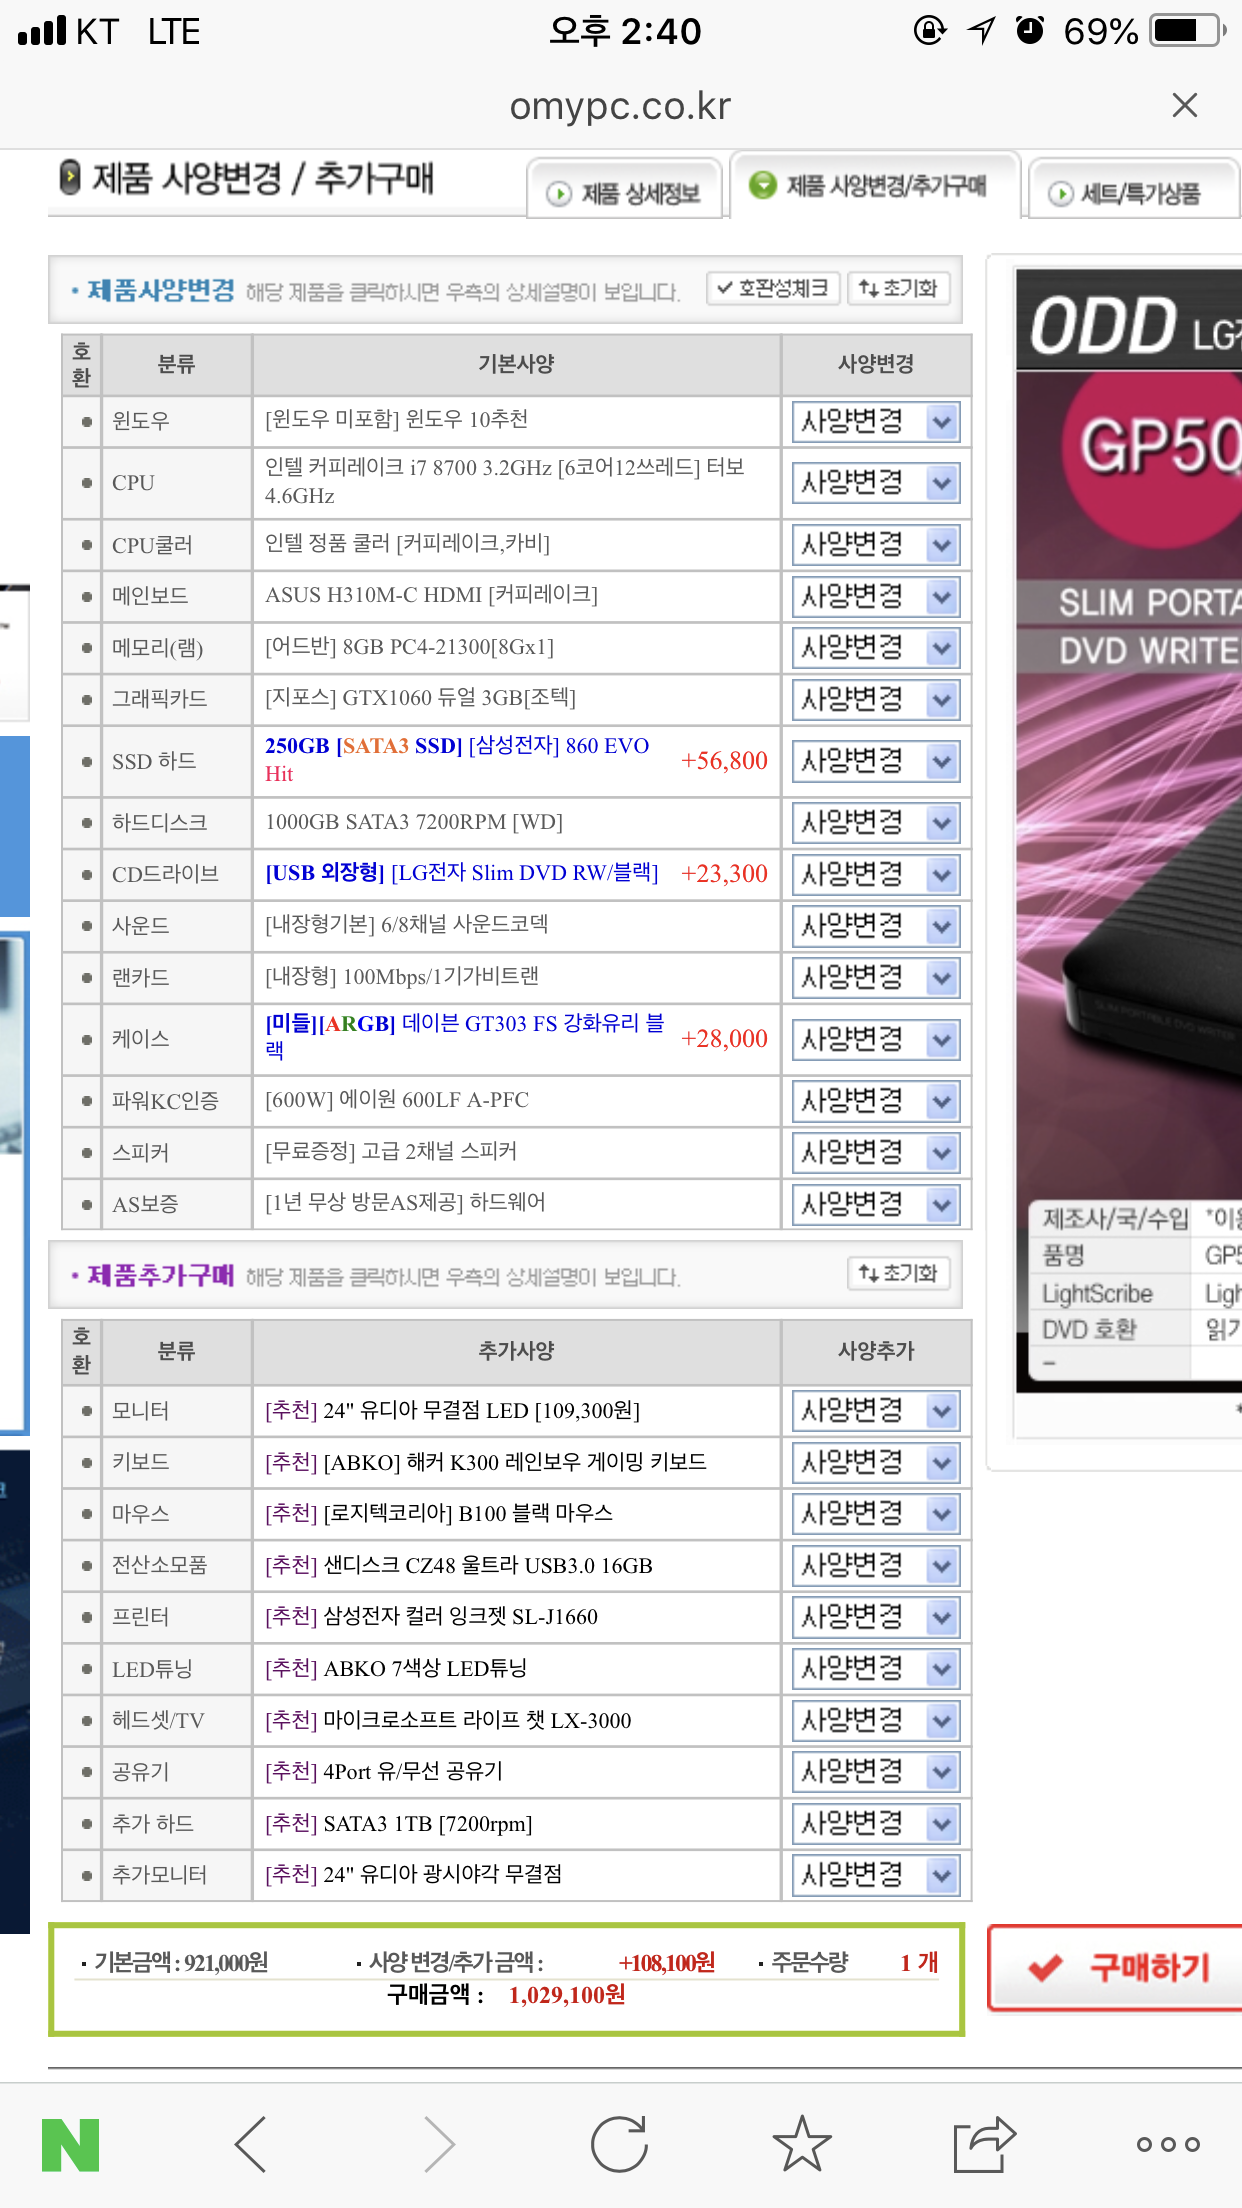Open 사양추가 dropdown for 모니터 row
Viewport: 1242px width, 2208px height.
(876, 1411)
